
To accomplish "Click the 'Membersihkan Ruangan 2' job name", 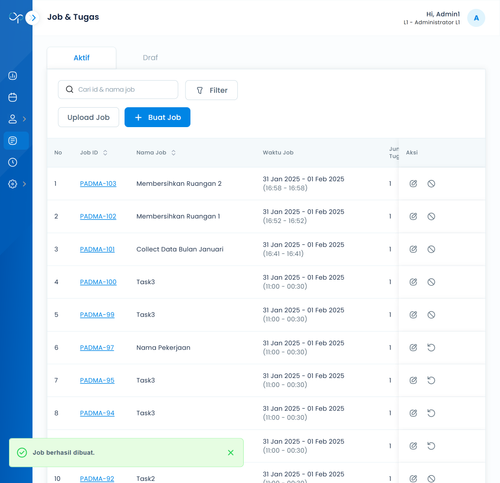I will (x=179, y=184).
